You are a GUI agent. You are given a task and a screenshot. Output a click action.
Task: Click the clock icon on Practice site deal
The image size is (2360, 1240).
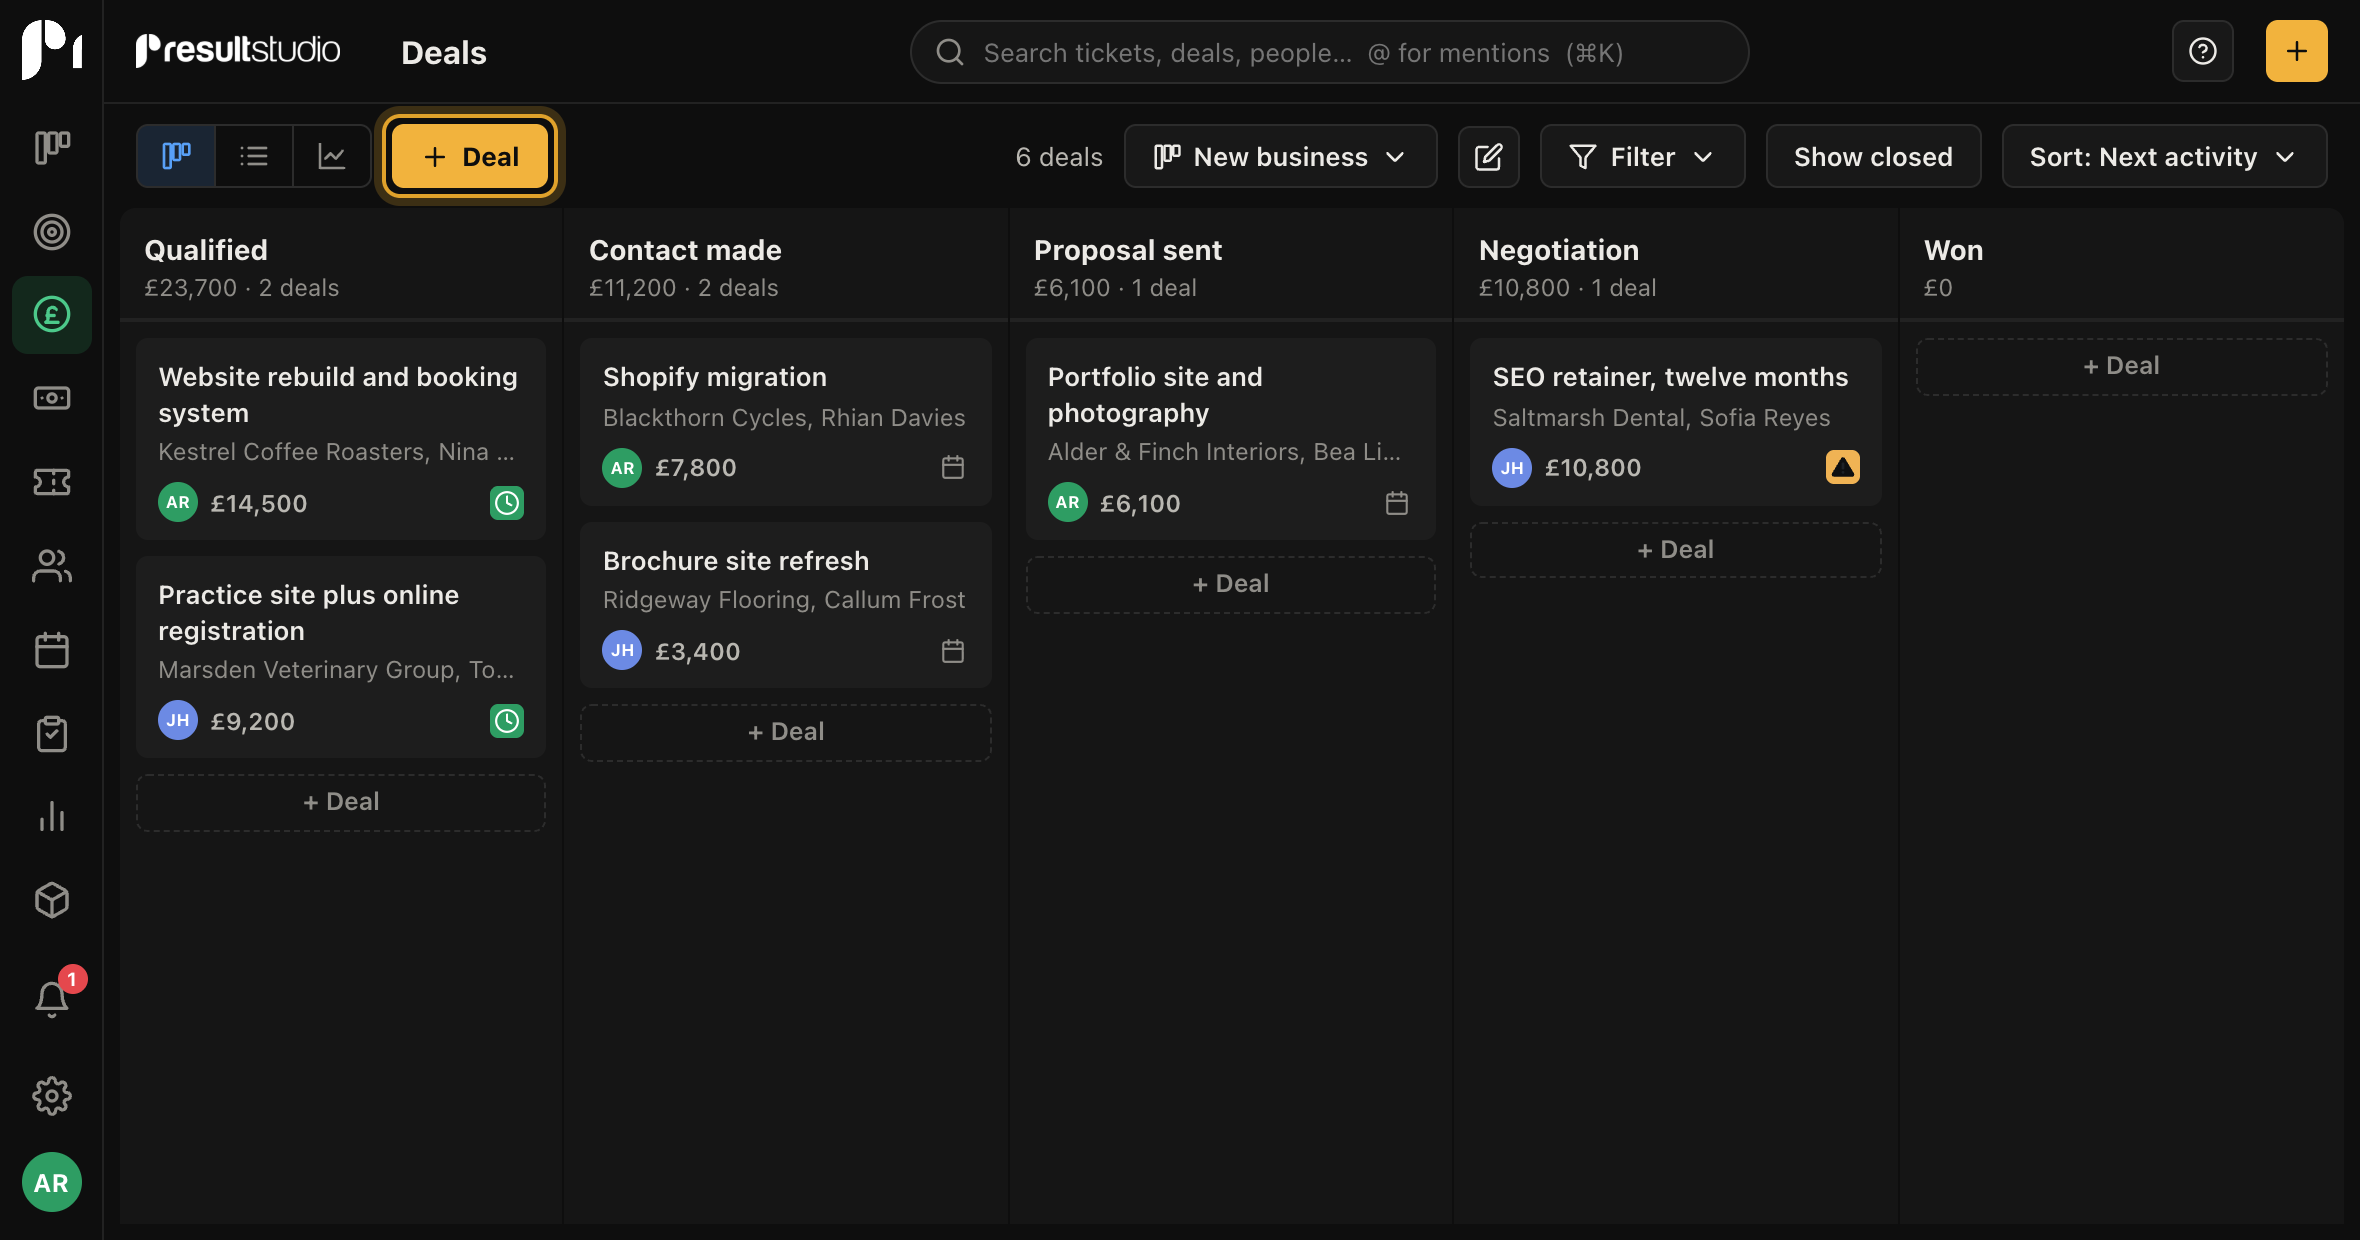[507, 720]
